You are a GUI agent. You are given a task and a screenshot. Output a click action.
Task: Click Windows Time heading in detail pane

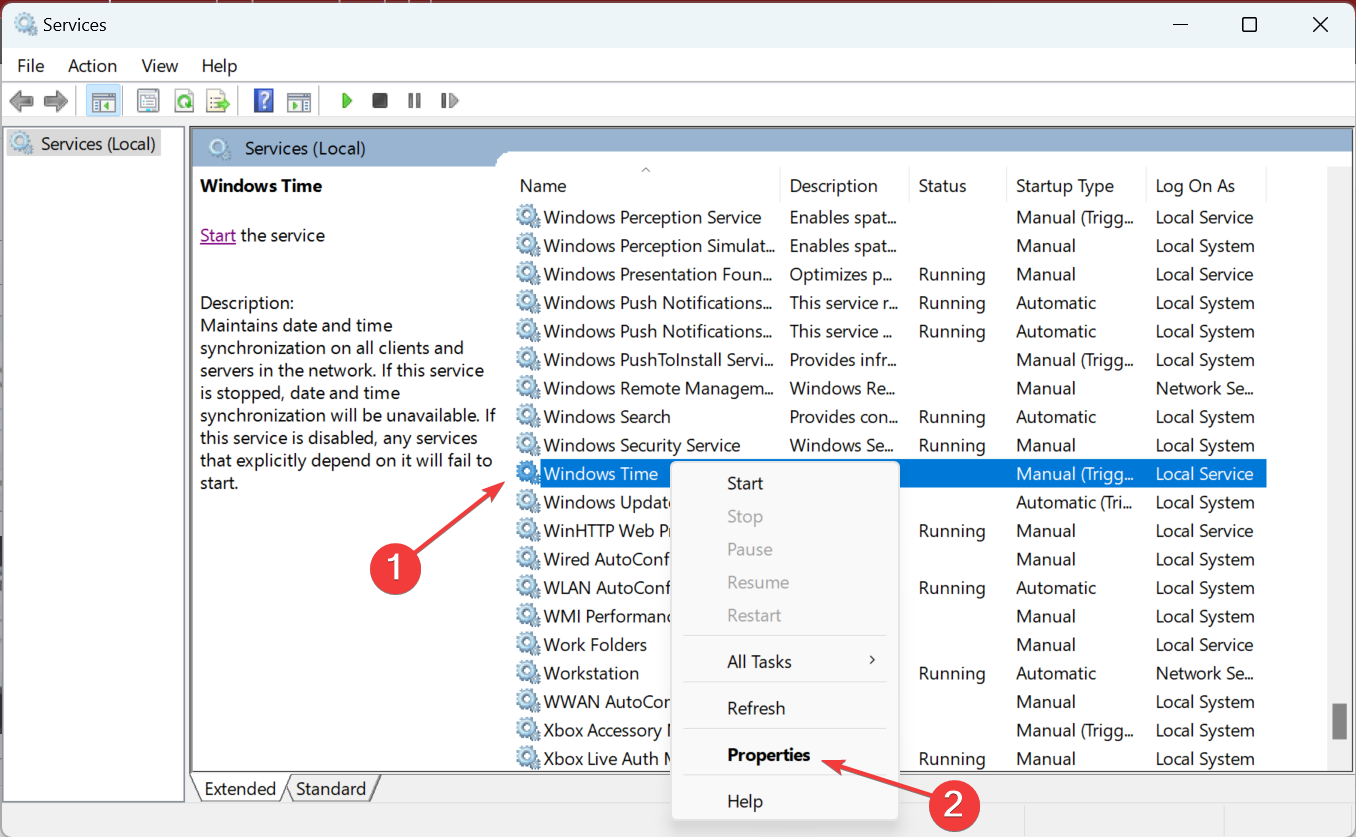261,186
